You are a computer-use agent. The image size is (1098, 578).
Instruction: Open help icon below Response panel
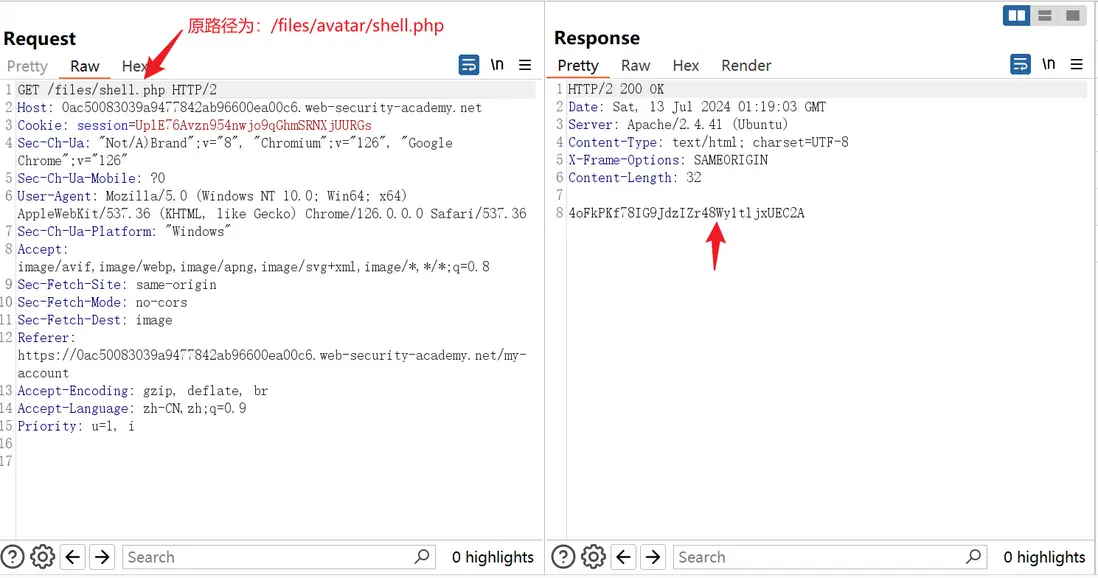pos(563,557)
